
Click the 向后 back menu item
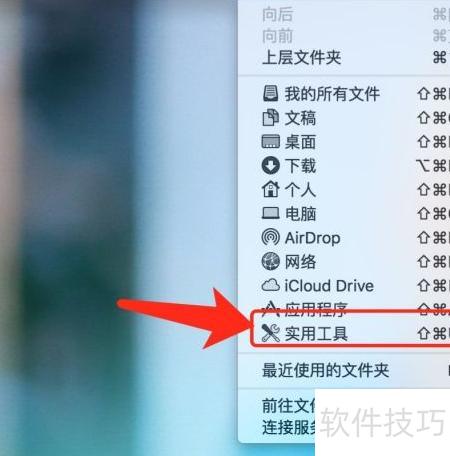point(344,15)
